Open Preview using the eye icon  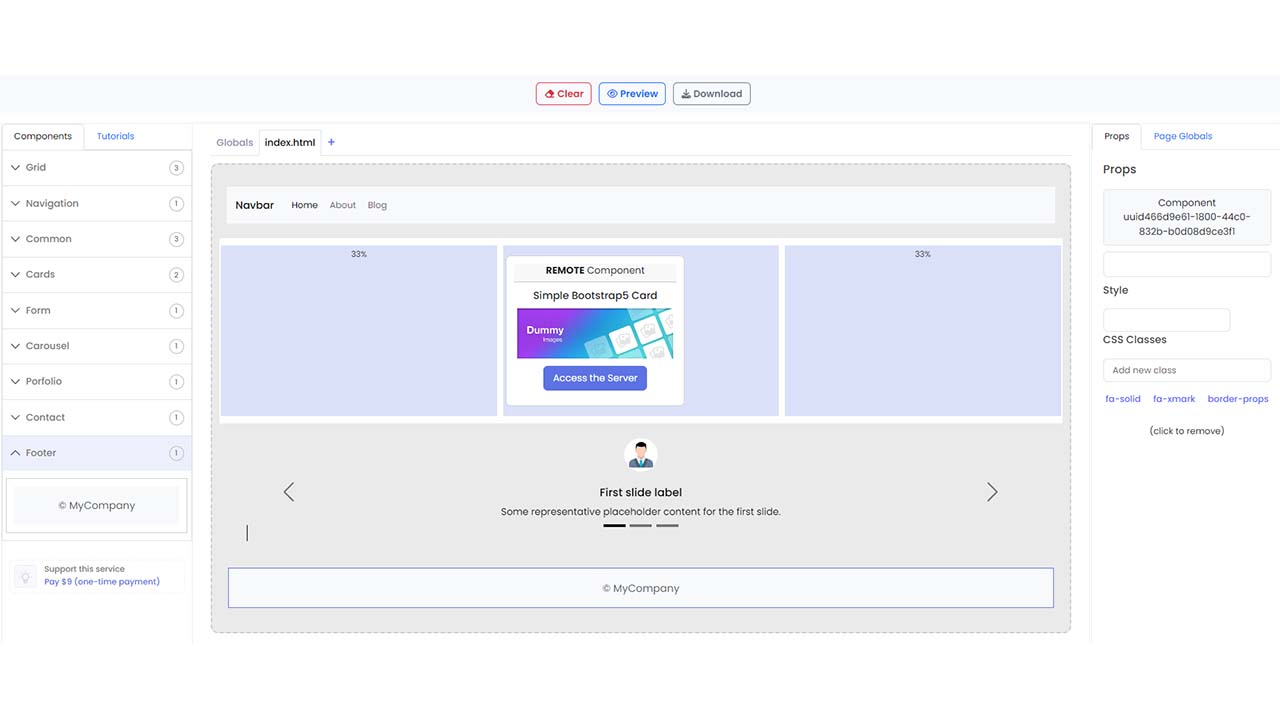coord(611,93)
